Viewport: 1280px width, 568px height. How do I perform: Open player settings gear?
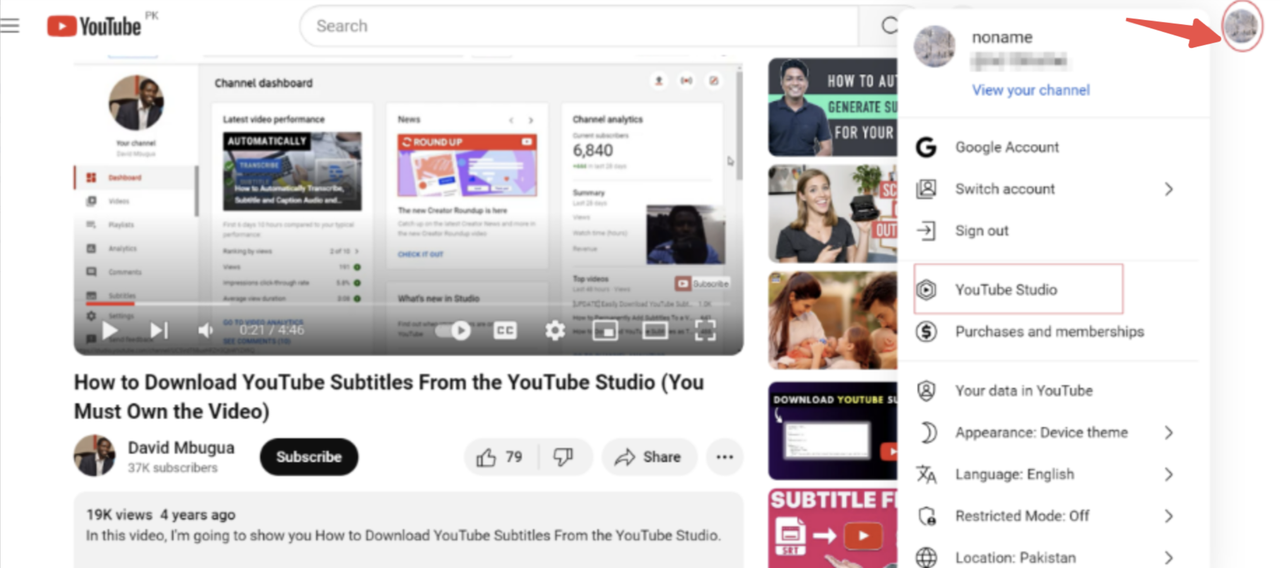click(x=555, y=330)
